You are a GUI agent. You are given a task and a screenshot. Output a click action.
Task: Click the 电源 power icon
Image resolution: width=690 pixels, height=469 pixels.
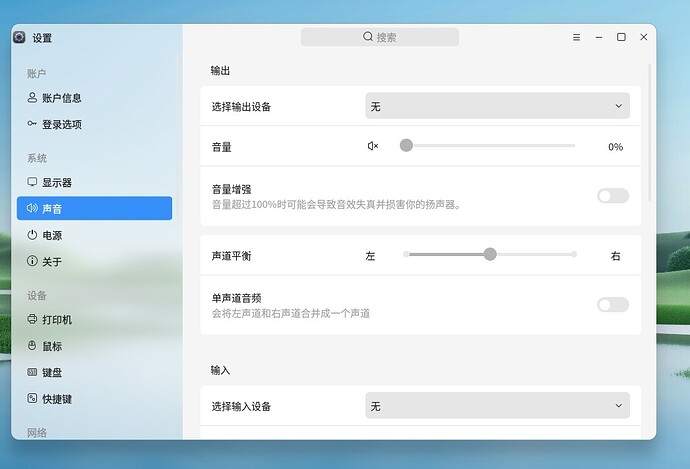pyautogui.click(x=32, y=235)
